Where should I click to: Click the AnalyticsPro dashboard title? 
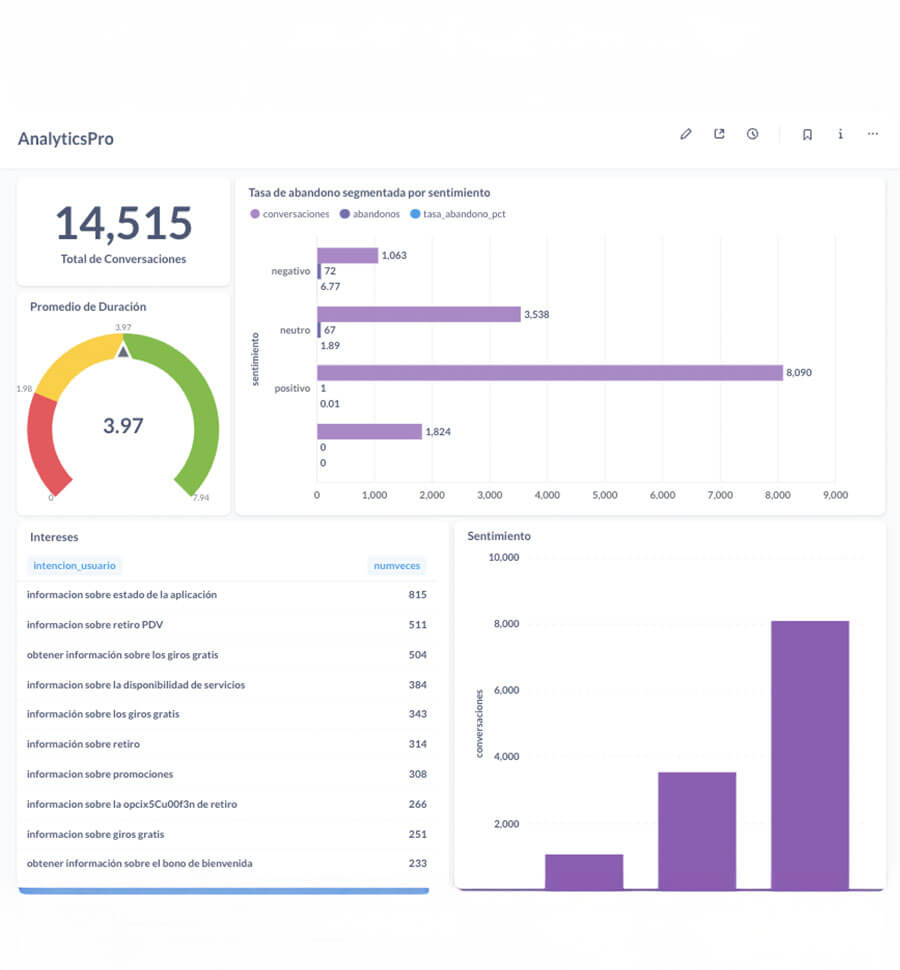[66, 139]
